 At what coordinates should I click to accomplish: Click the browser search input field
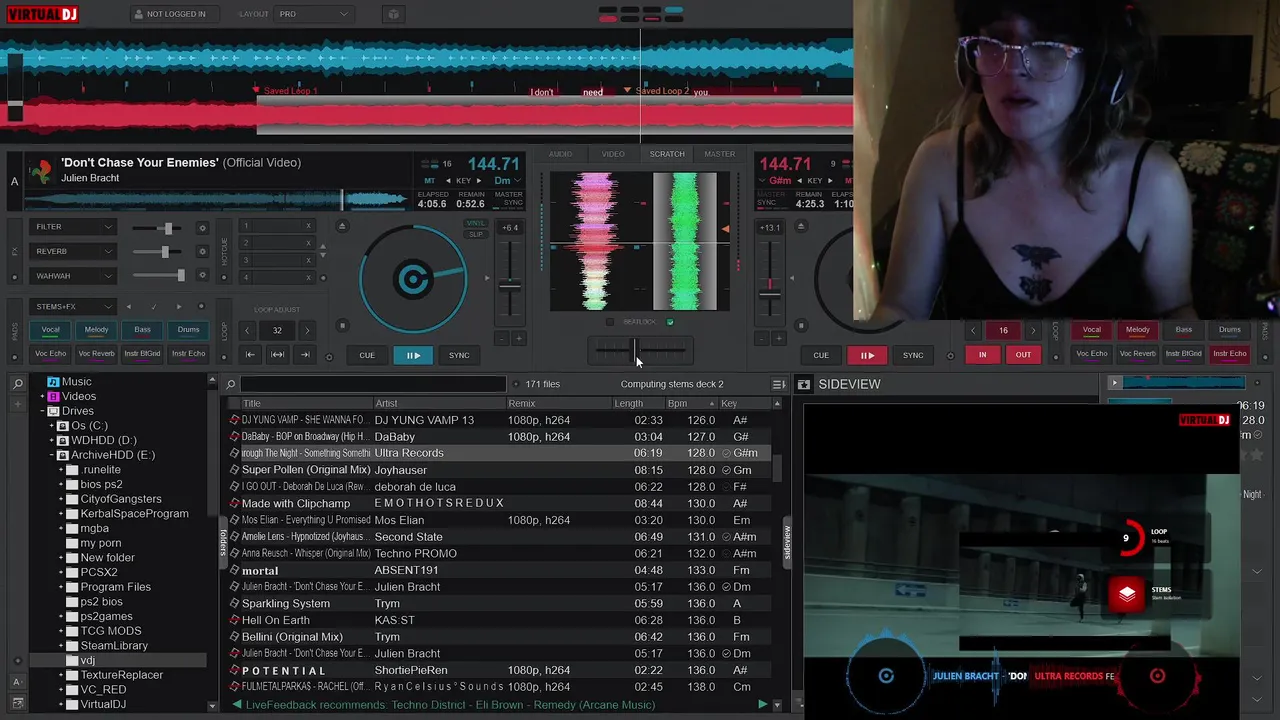[x=373, y=384]
